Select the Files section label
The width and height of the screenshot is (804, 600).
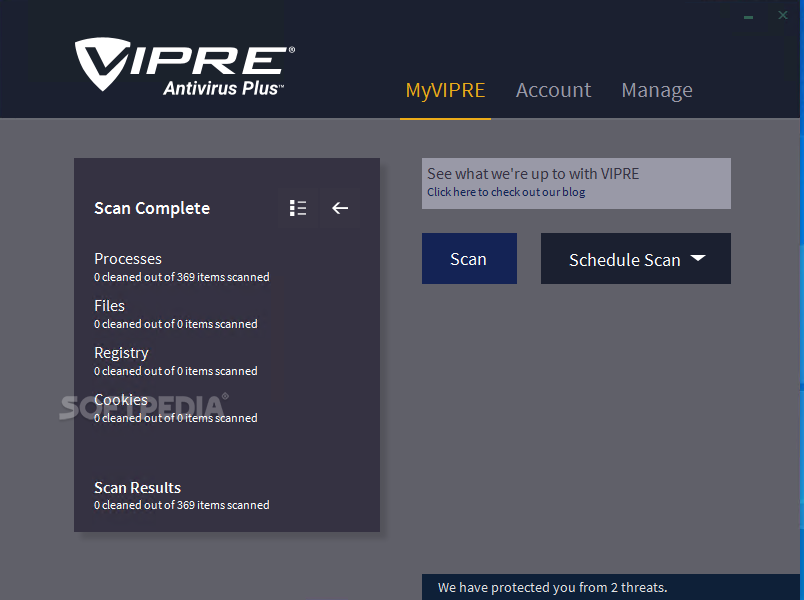(x=109, y=306)
